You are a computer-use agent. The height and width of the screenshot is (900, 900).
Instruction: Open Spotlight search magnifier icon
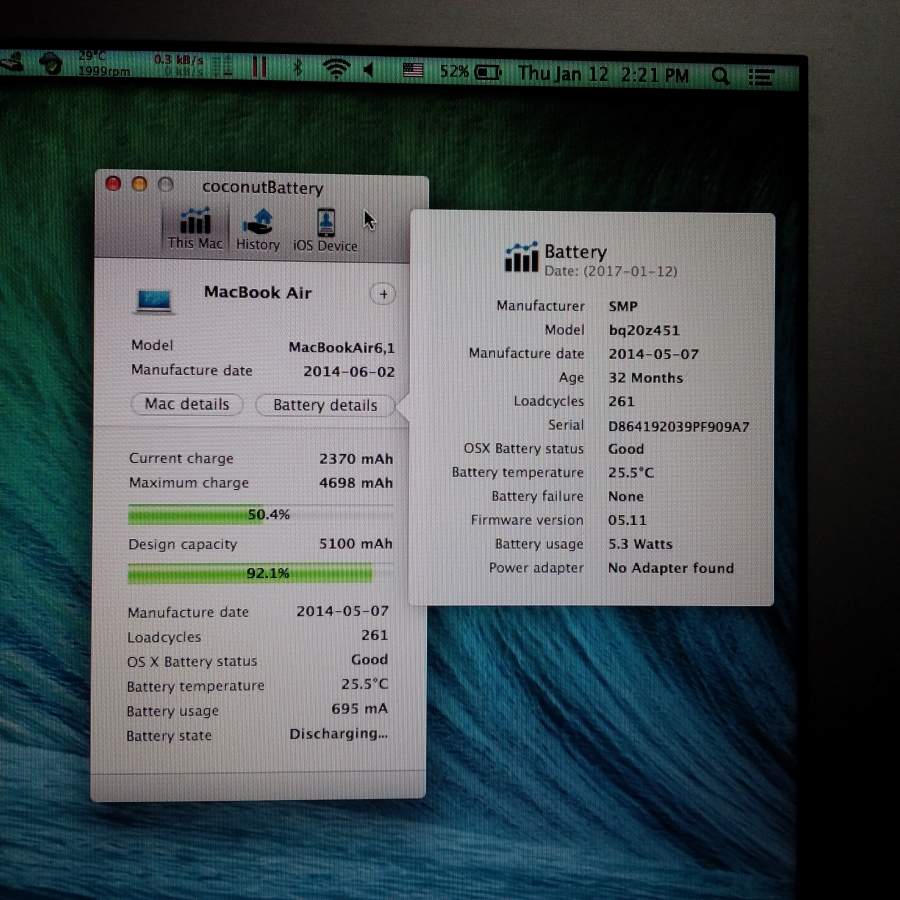720,76
